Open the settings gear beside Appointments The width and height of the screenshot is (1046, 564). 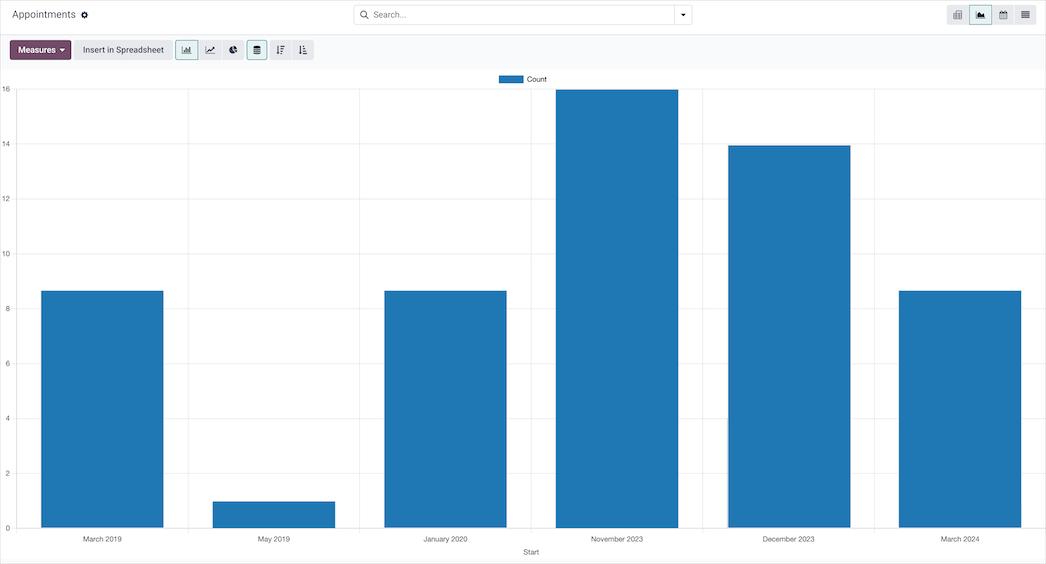tap(84, 15)
